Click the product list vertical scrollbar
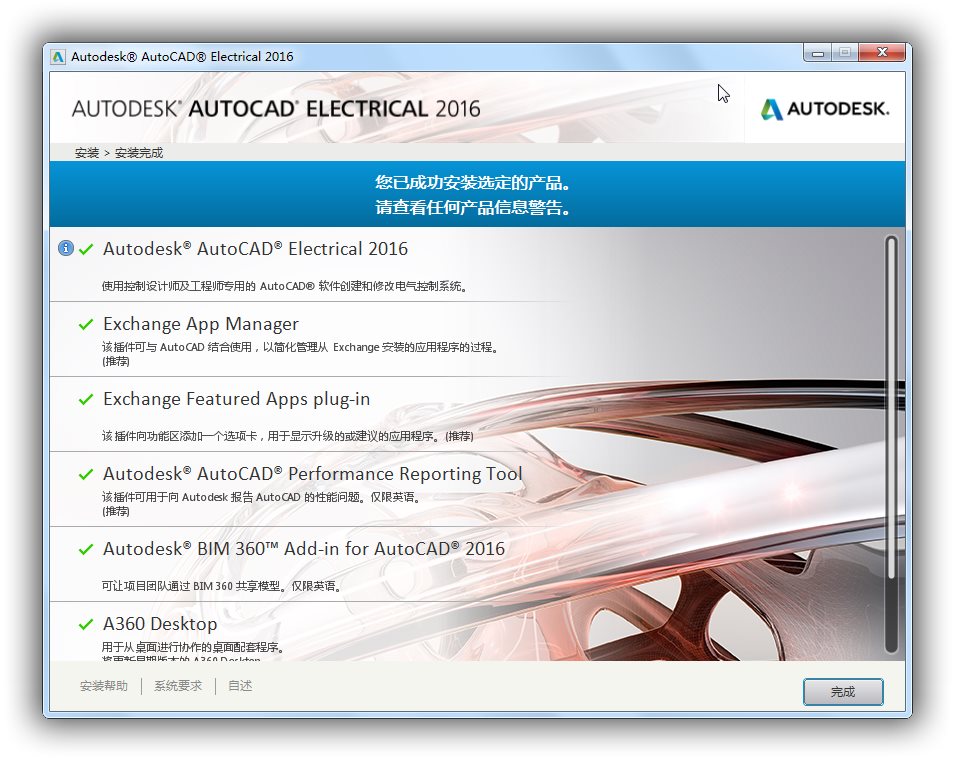 pyautogui.click(x=890, y=445)
